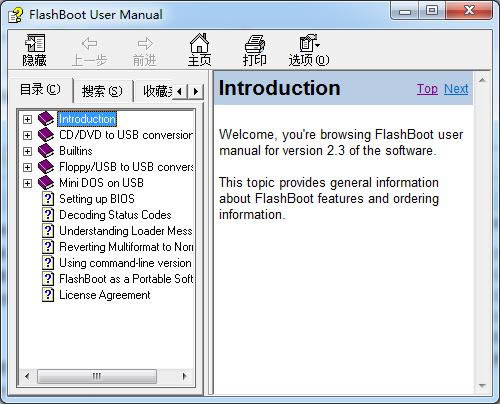The image size is (500, 404).
Task: Click the tree pane horizontal scrollbar thumb
Action: 97,377
